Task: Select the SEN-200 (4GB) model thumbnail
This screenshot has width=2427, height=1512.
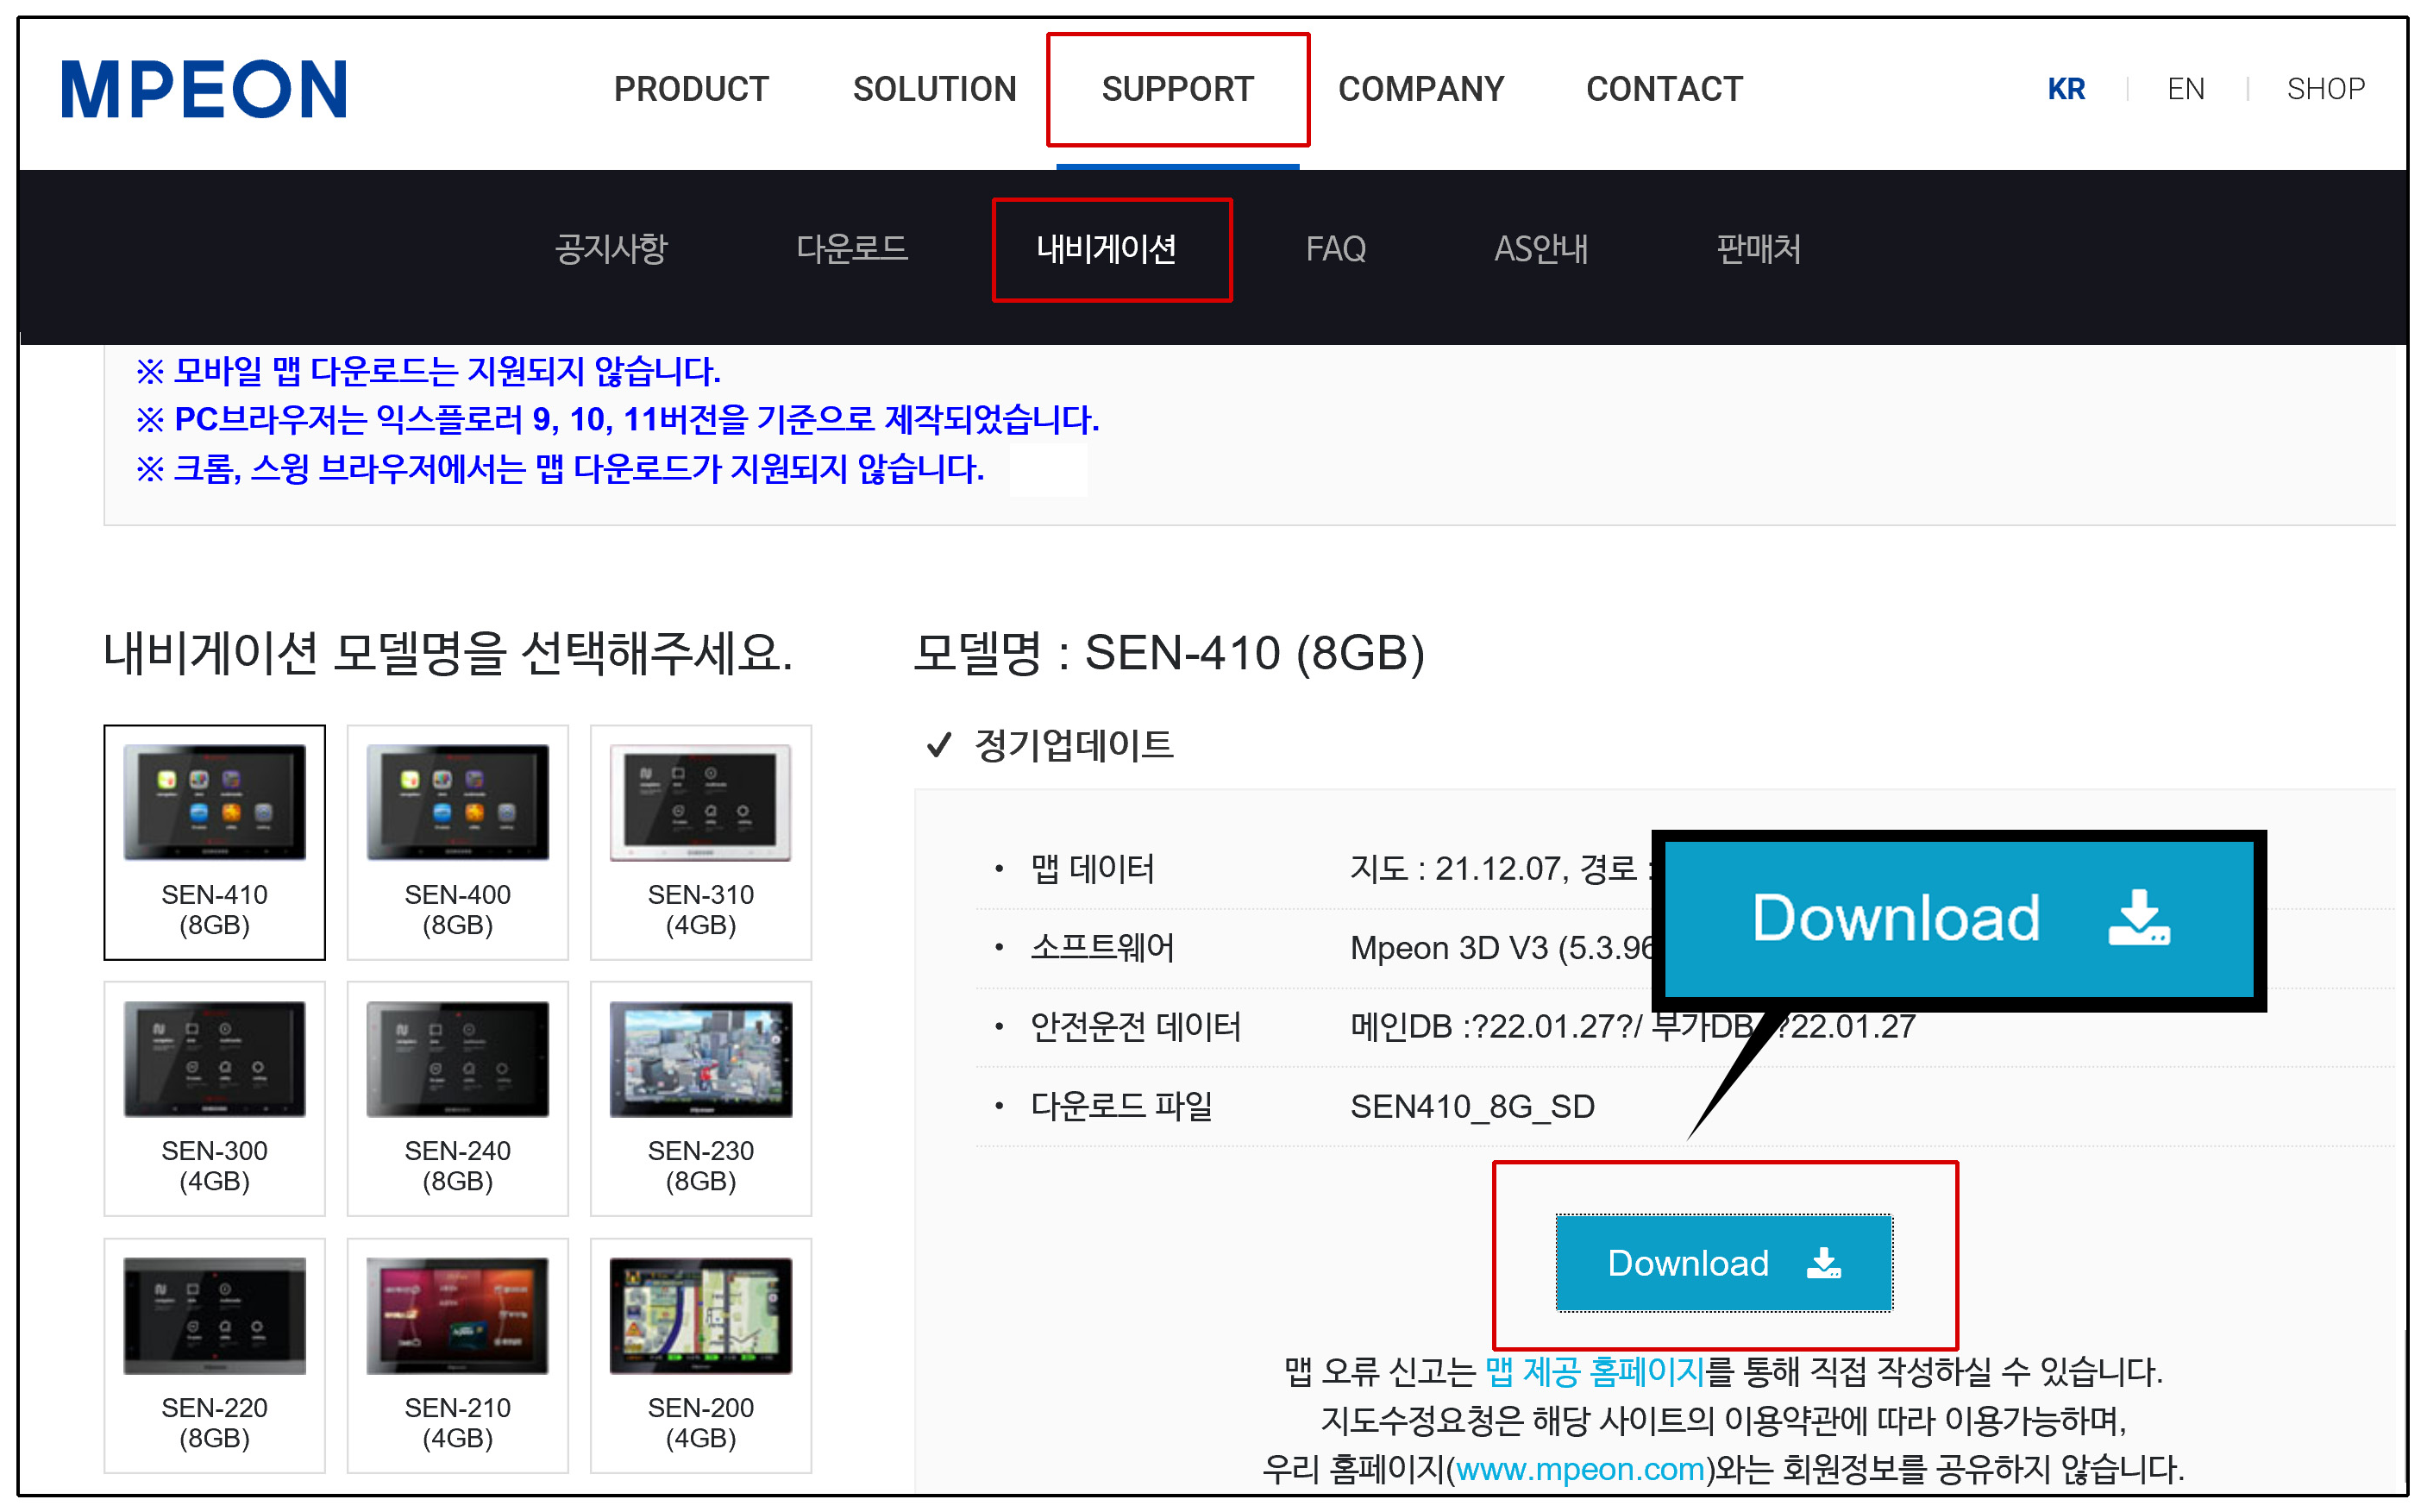Action: point(700,1355)
